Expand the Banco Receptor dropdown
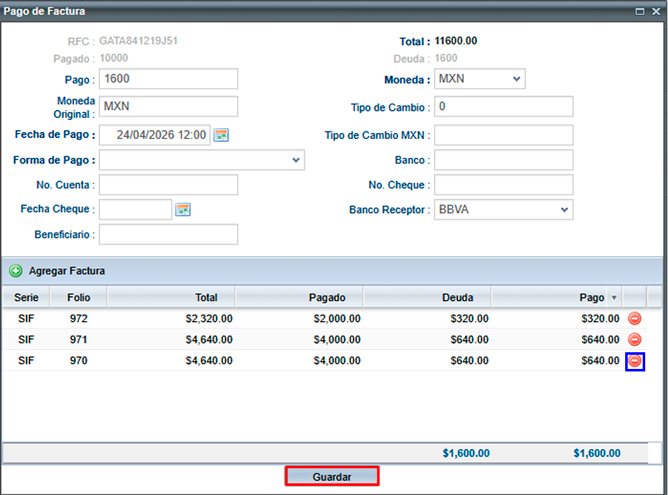The width and height of the screenshot is (668, 495). (x=564, y=210)
